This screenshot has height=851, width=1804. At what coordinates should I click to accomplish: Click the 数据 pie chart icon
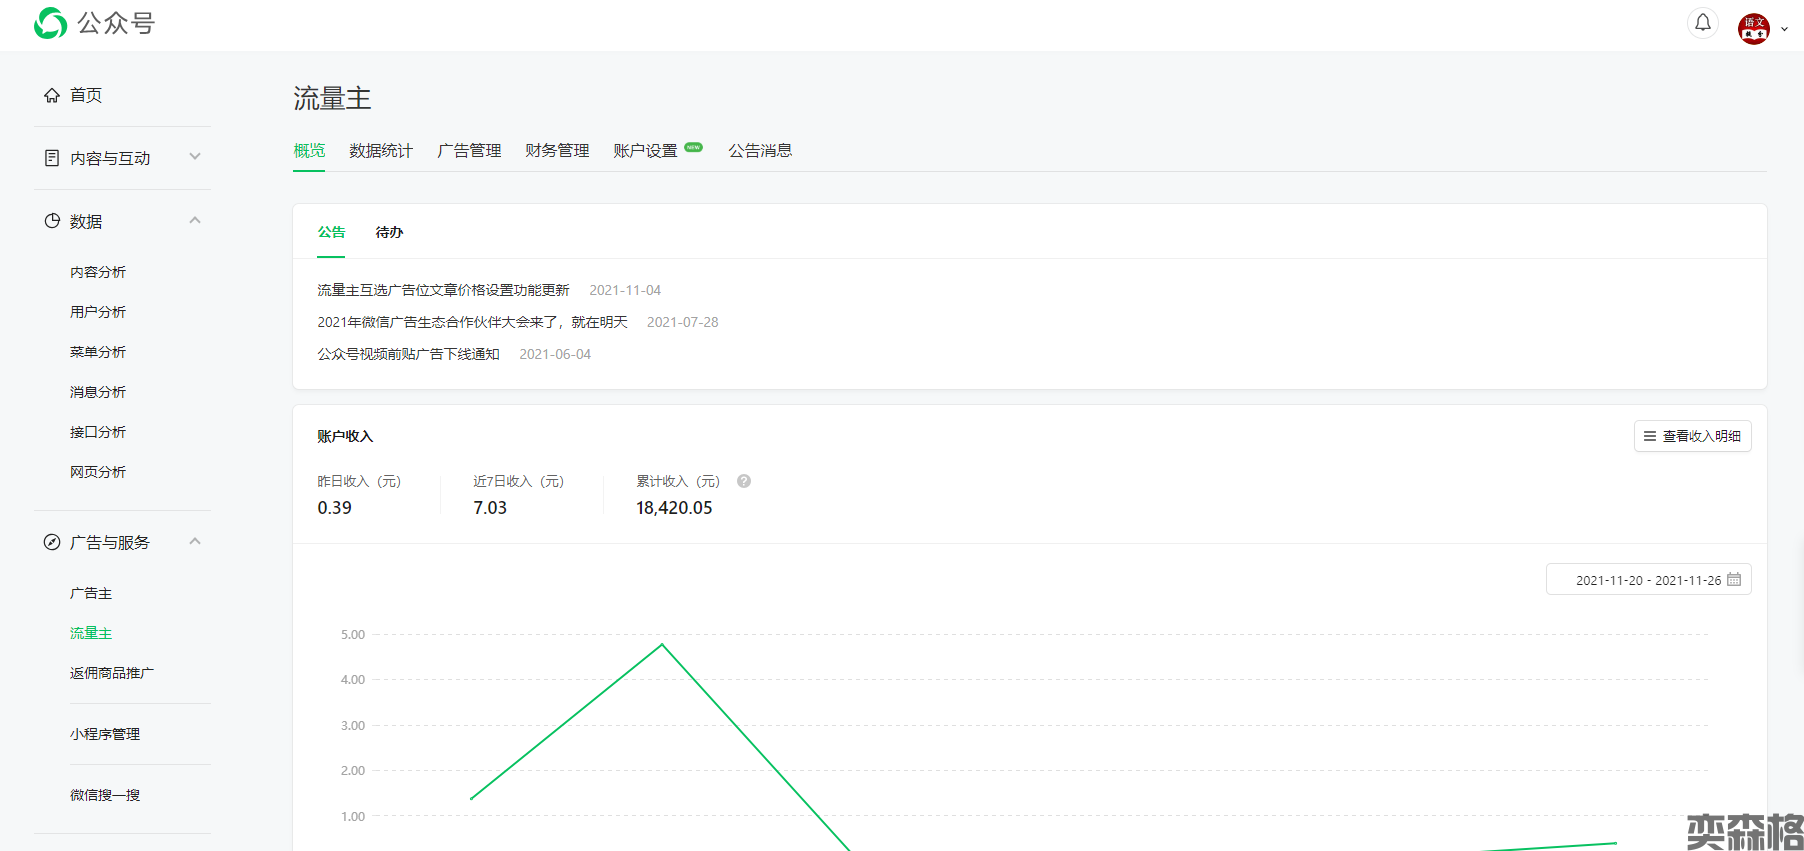pyautogui.click(x=52, y=221)
